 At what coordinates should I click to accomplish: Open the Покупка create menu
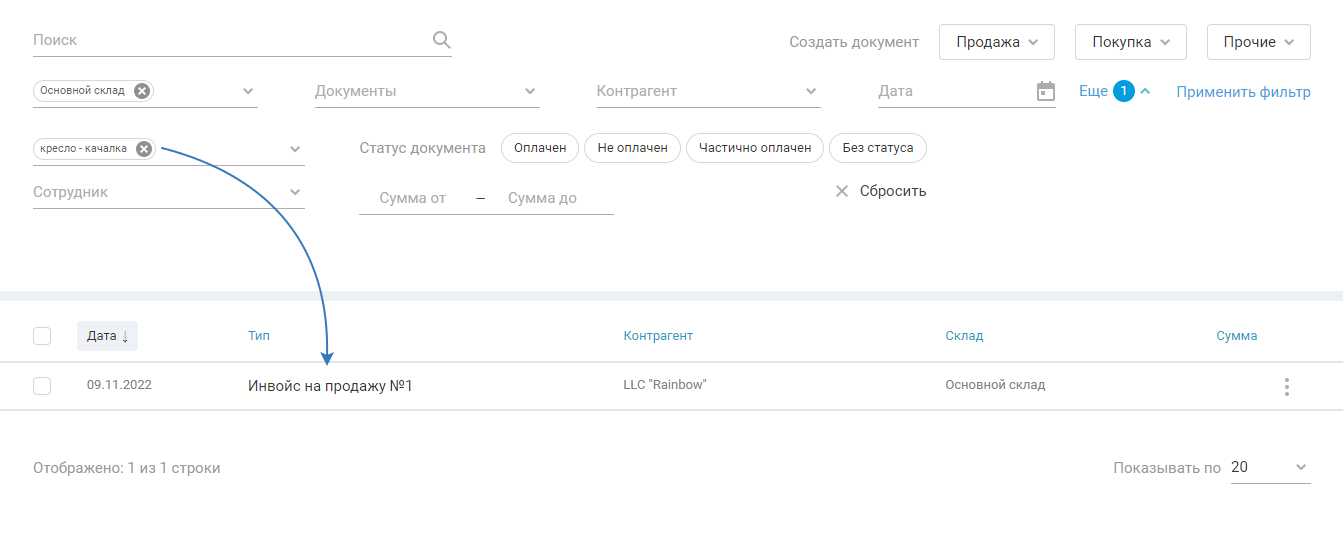(x=1130, y=42)
